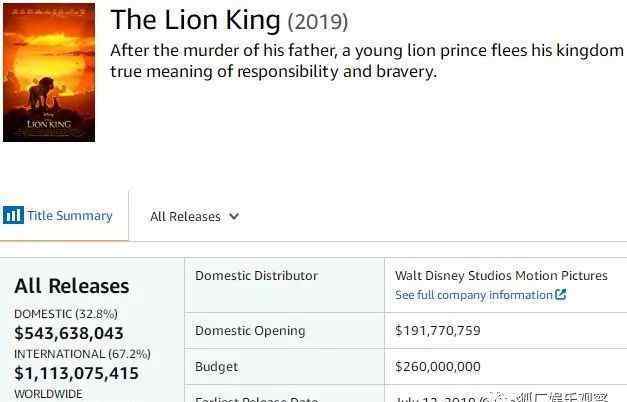Click Walt Disney Studios Motion Pictures distributor name

[501, 275]
